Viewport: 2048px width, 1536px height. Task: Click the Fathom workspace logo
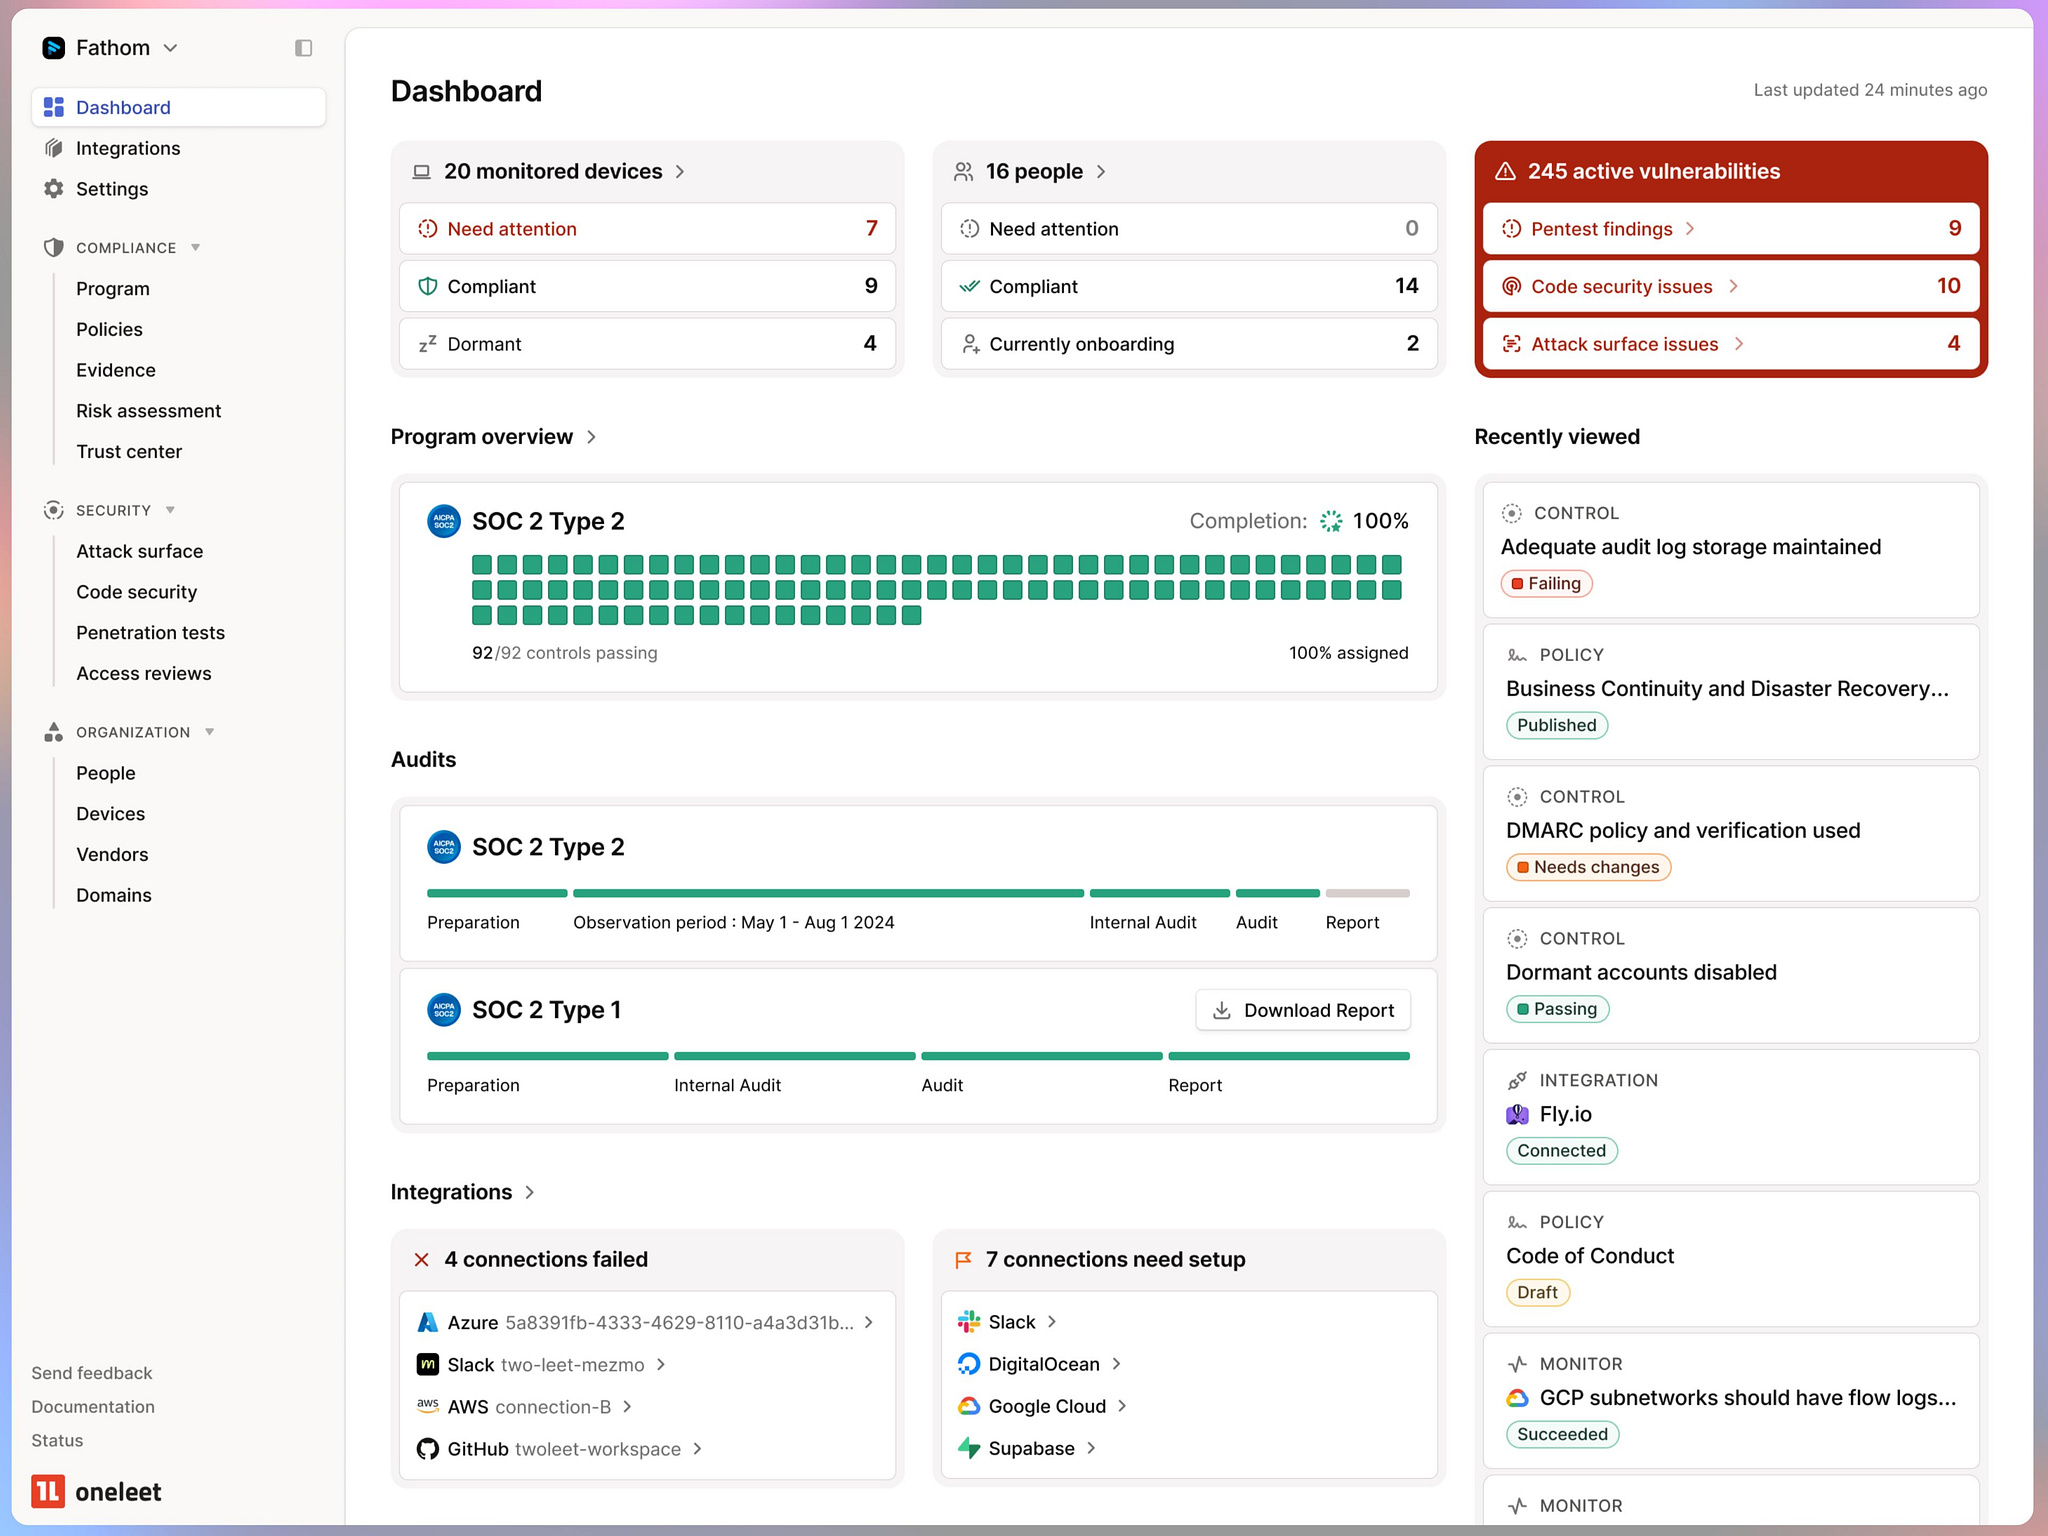point(53,47)
